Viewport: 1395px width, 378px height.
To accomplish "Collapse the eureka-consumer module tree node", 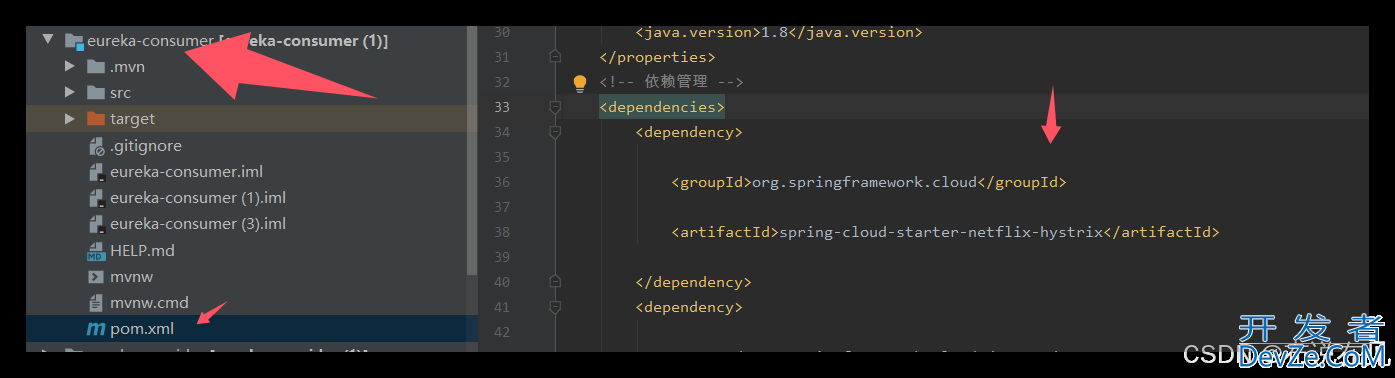I will pos(47,41).
